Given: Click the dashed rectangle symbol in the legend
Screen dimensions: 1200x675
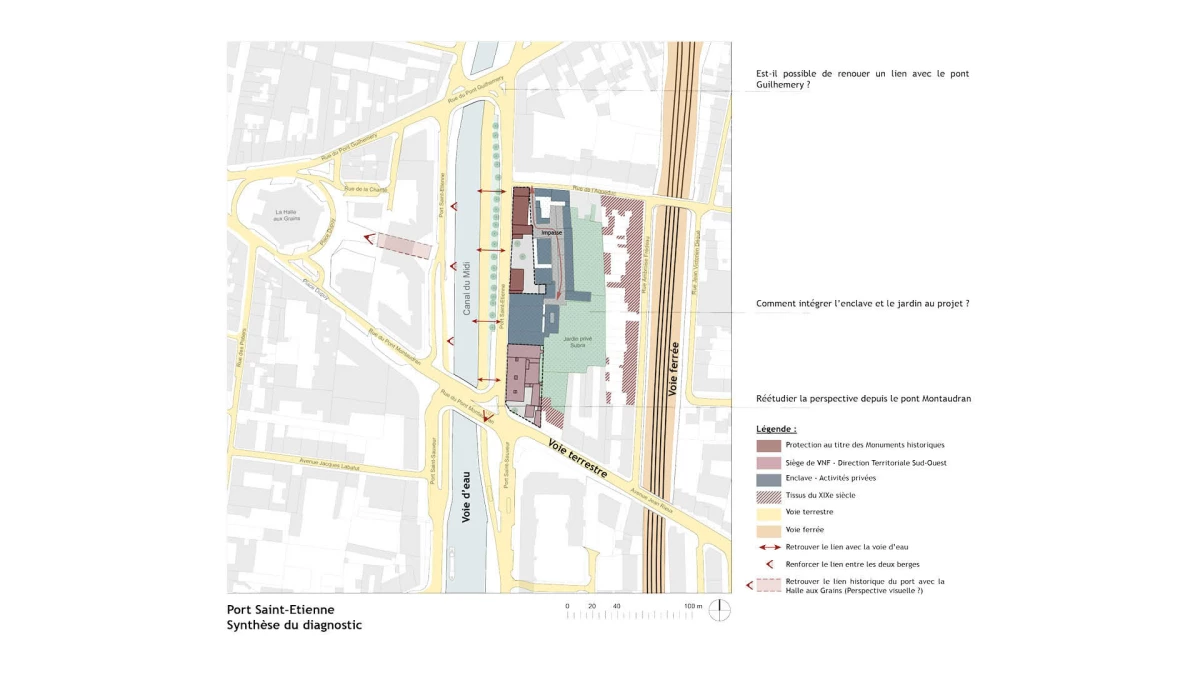Looking at the screenshot, I should pos(768,585).
